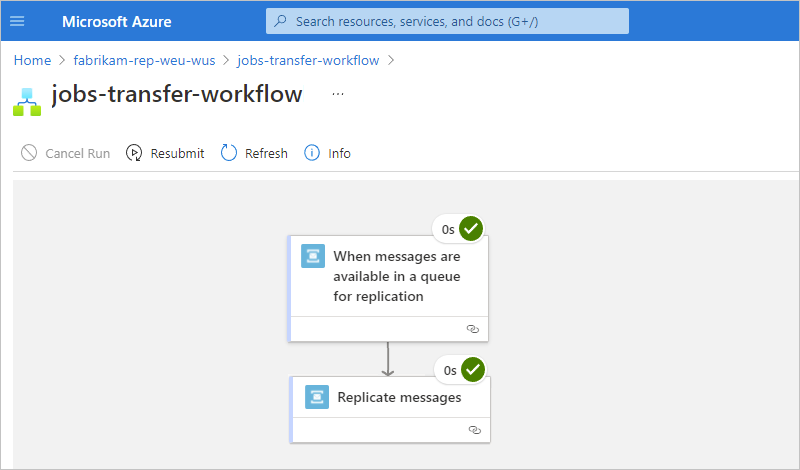Open the ellipsis menu next to jobs-transfer-workflow title

tap(338, 94)
